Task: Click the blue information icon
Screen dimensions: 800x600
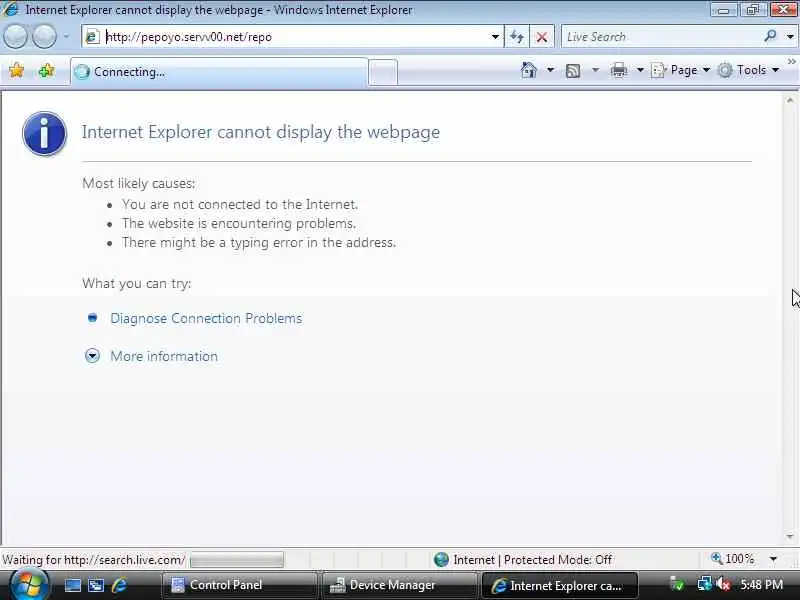Action: point(44,134)
